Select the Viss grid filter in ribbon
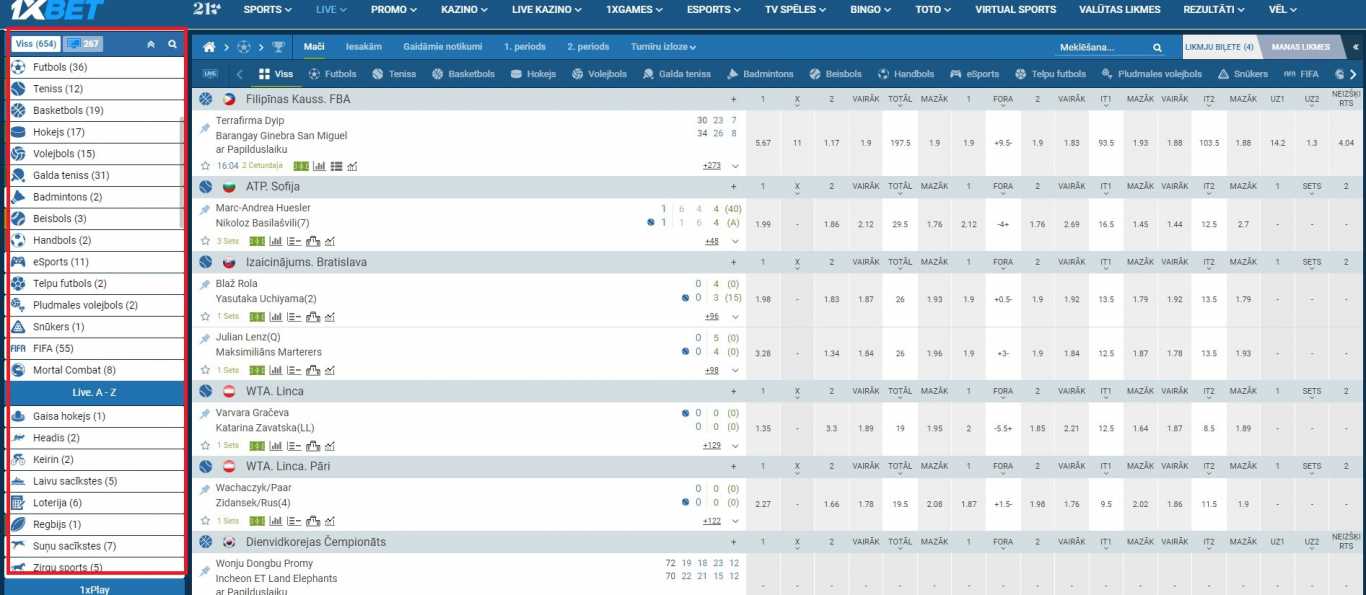1366x595 pixels. coord(276,74)
